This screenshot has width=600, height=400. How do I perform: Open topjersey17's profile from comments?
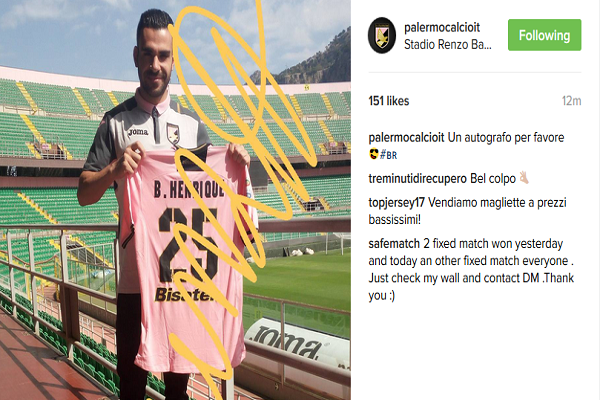coord(396,202)
